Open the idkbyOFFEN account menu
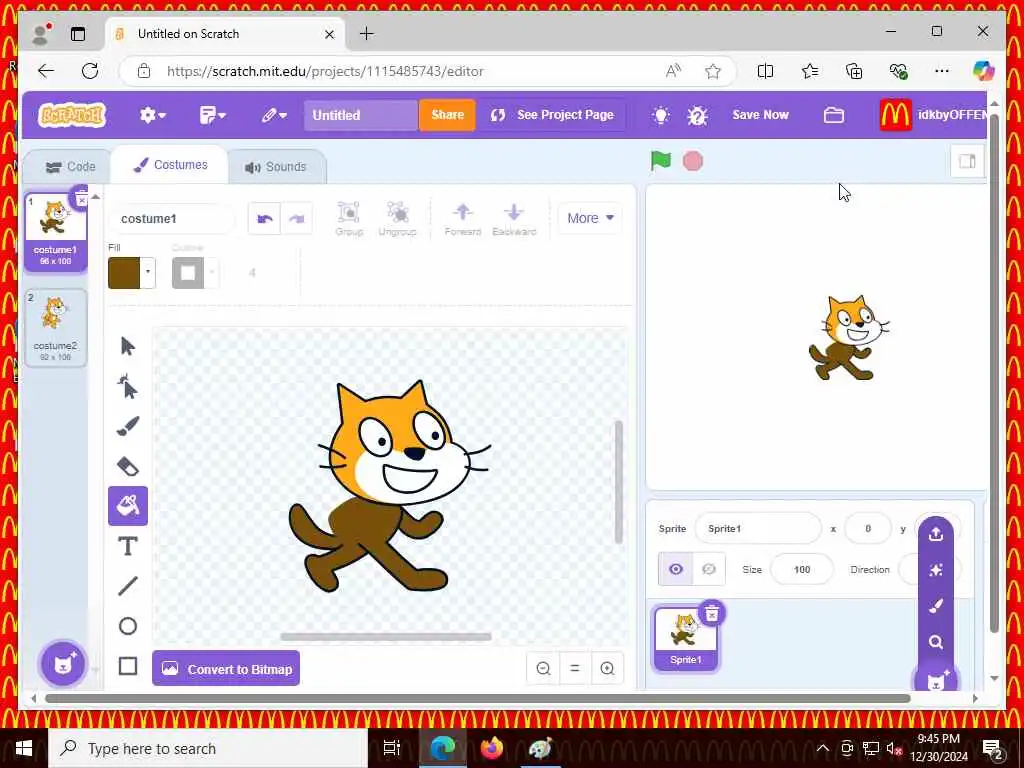Image resolution: width=1024 pixels, height=768 pixels. tap(933, 116)
